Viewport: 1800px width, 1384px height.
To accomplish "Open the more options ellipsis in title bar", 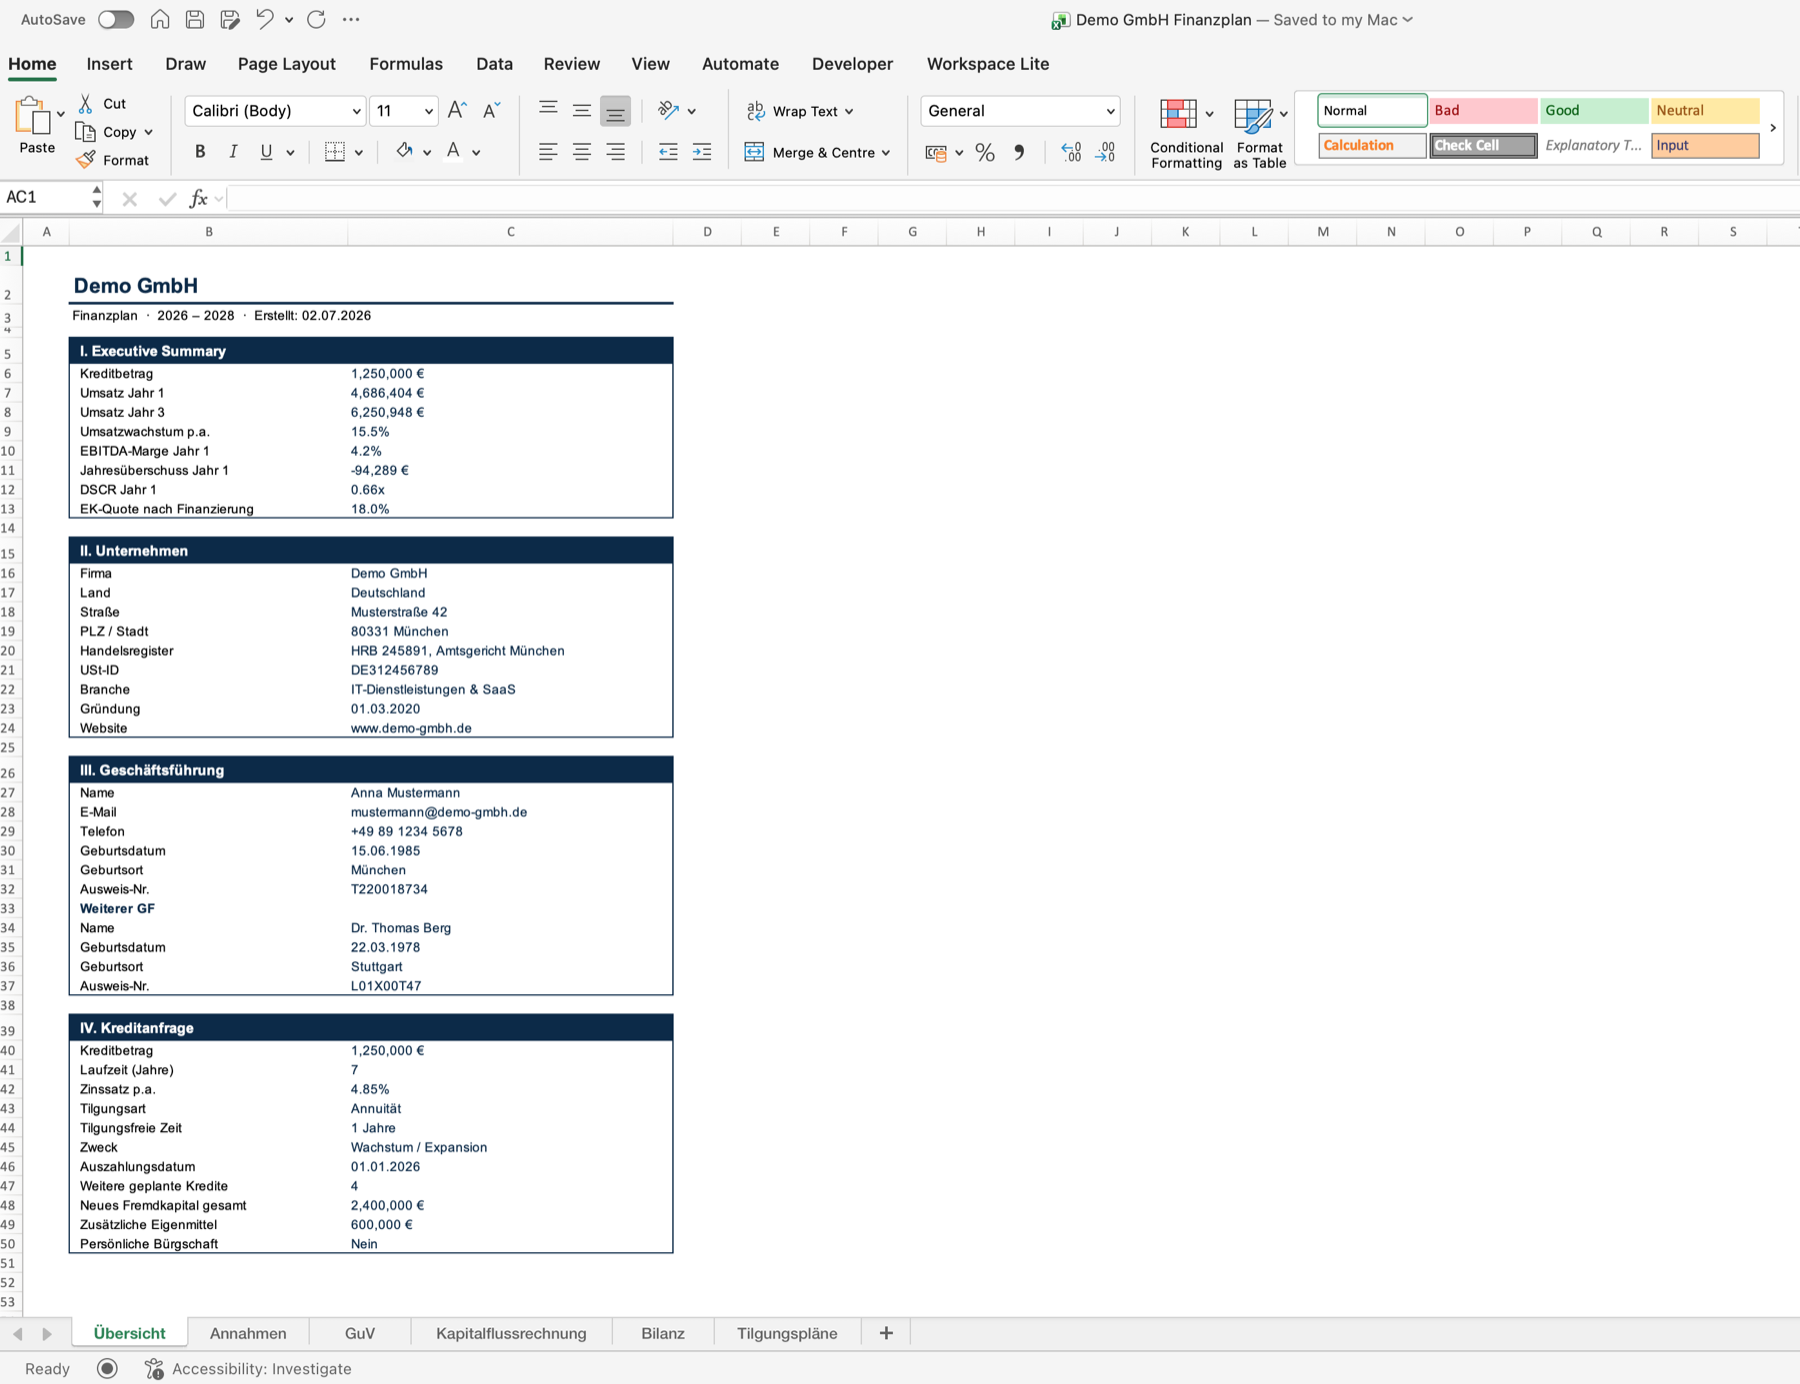I will click(351, 19).
